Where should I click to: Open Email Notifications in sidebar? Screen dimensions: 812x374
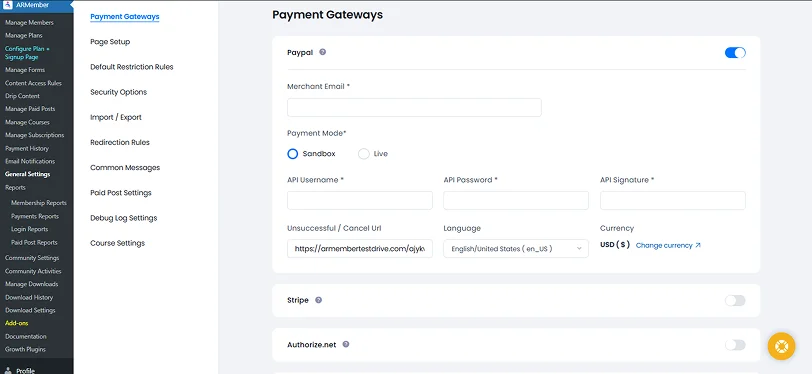coord(30,162)
